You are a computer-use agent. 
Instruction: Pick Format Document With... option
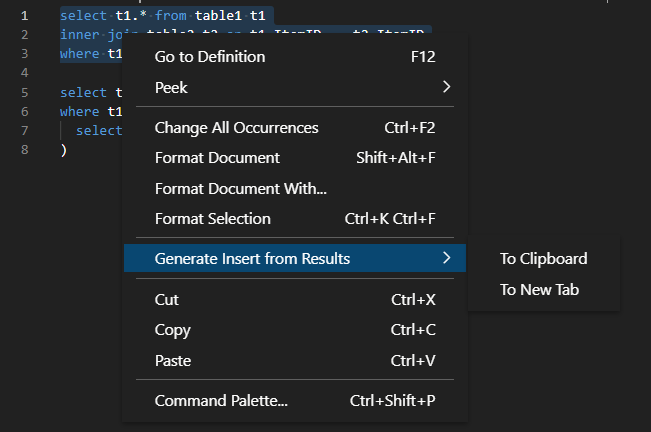(x=240, y=188)
